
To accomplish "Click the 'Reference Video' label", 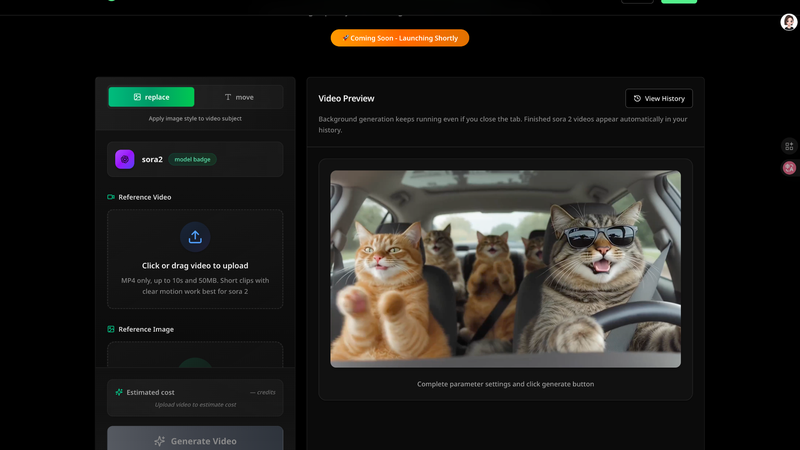I will click(144, 197).
